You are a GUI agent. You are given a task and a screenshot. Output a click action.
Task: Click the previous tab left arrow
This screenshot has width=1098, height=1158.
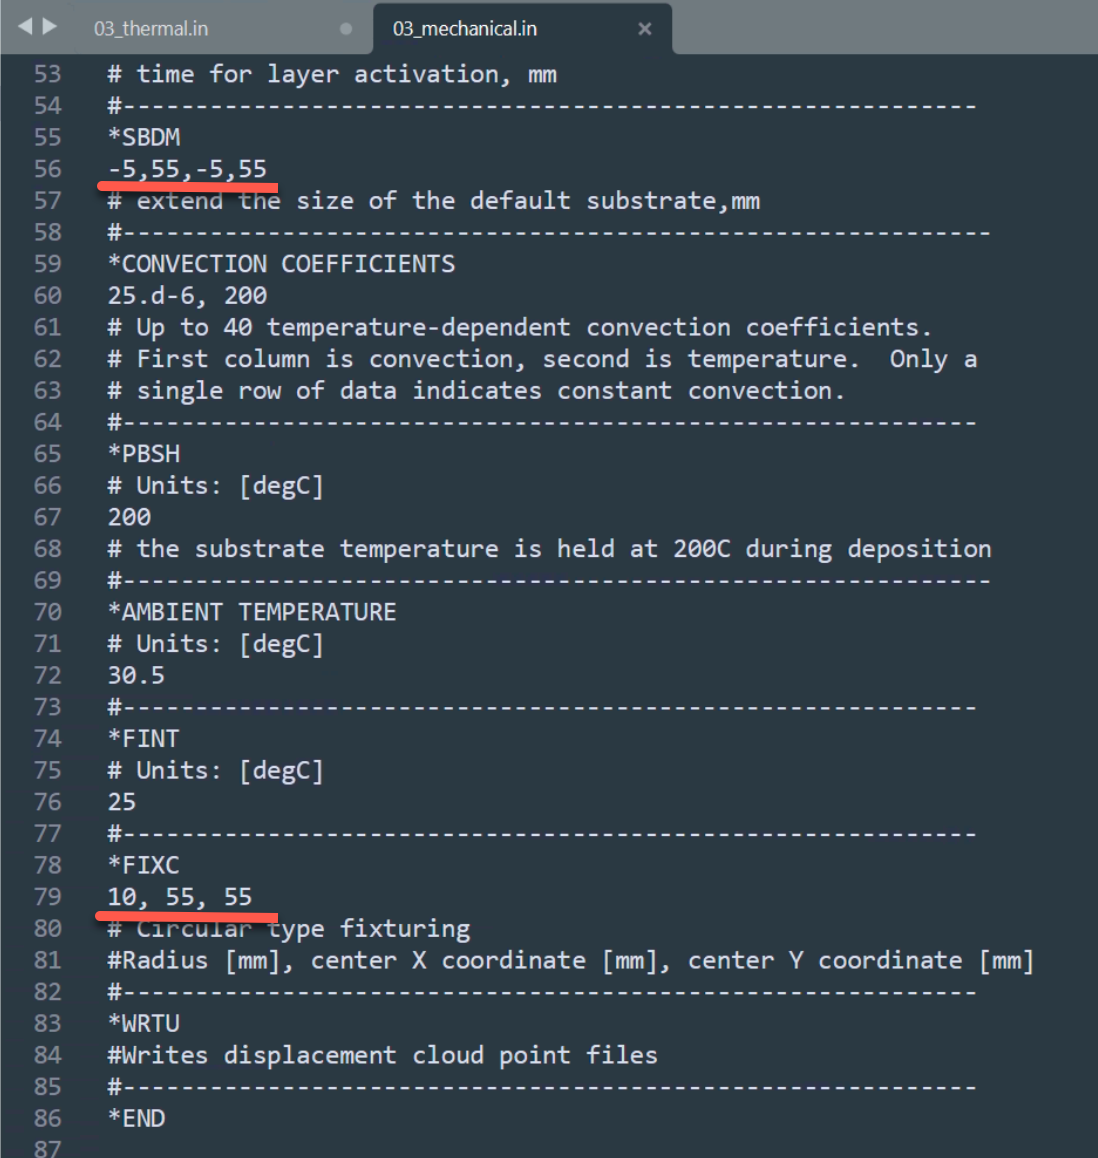coord(25,27)
